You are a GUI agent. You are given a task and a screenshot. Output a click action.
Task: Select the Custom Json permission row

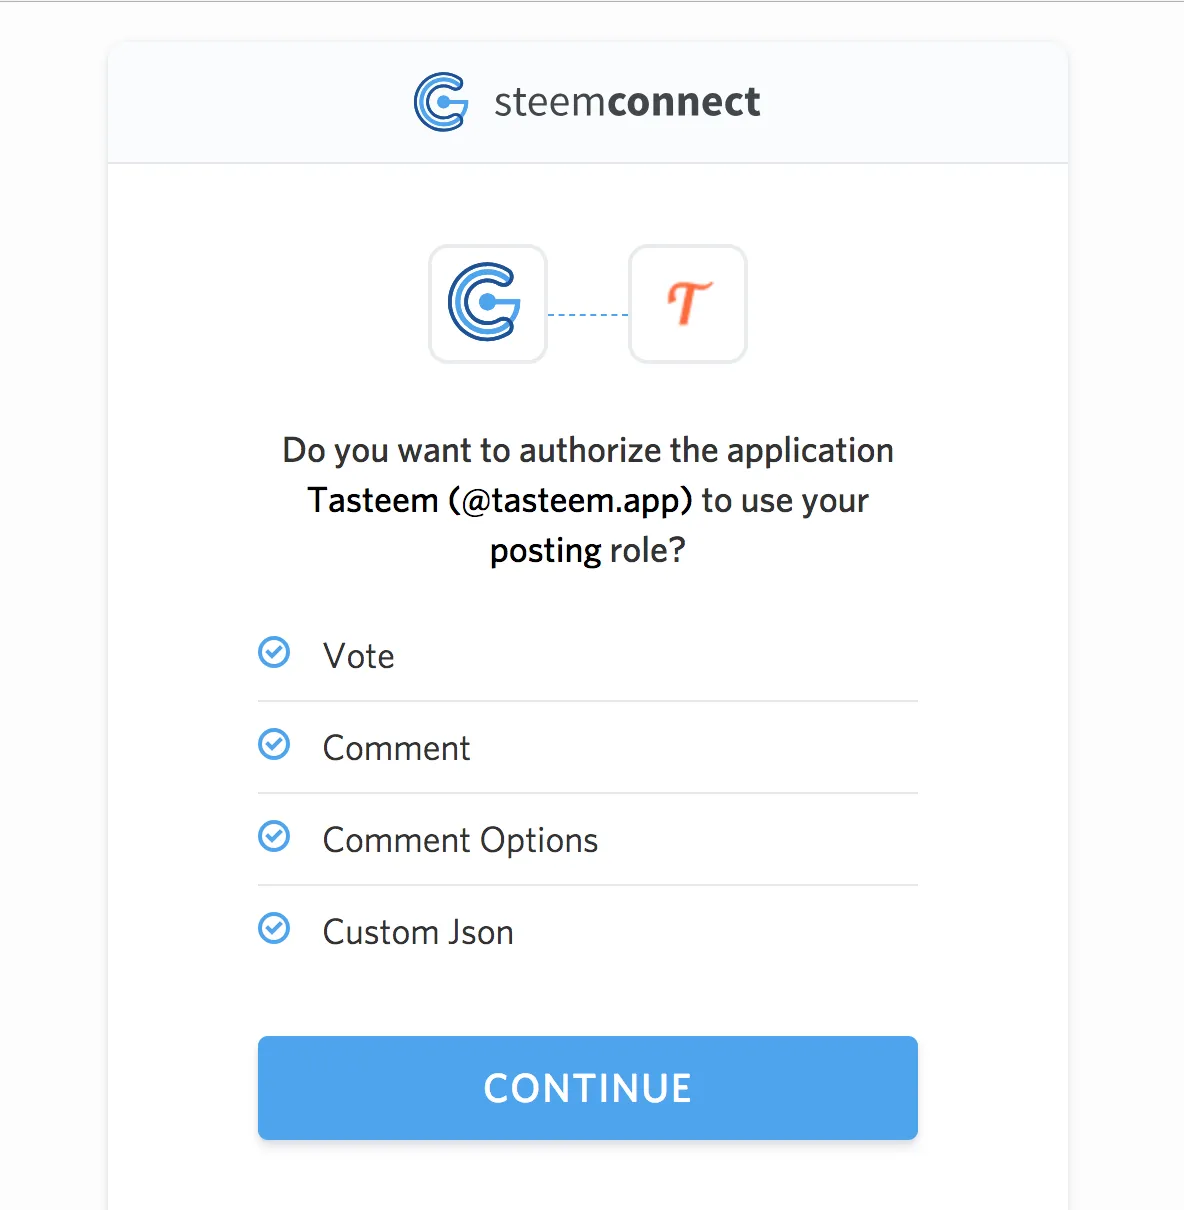pos(588,932)
